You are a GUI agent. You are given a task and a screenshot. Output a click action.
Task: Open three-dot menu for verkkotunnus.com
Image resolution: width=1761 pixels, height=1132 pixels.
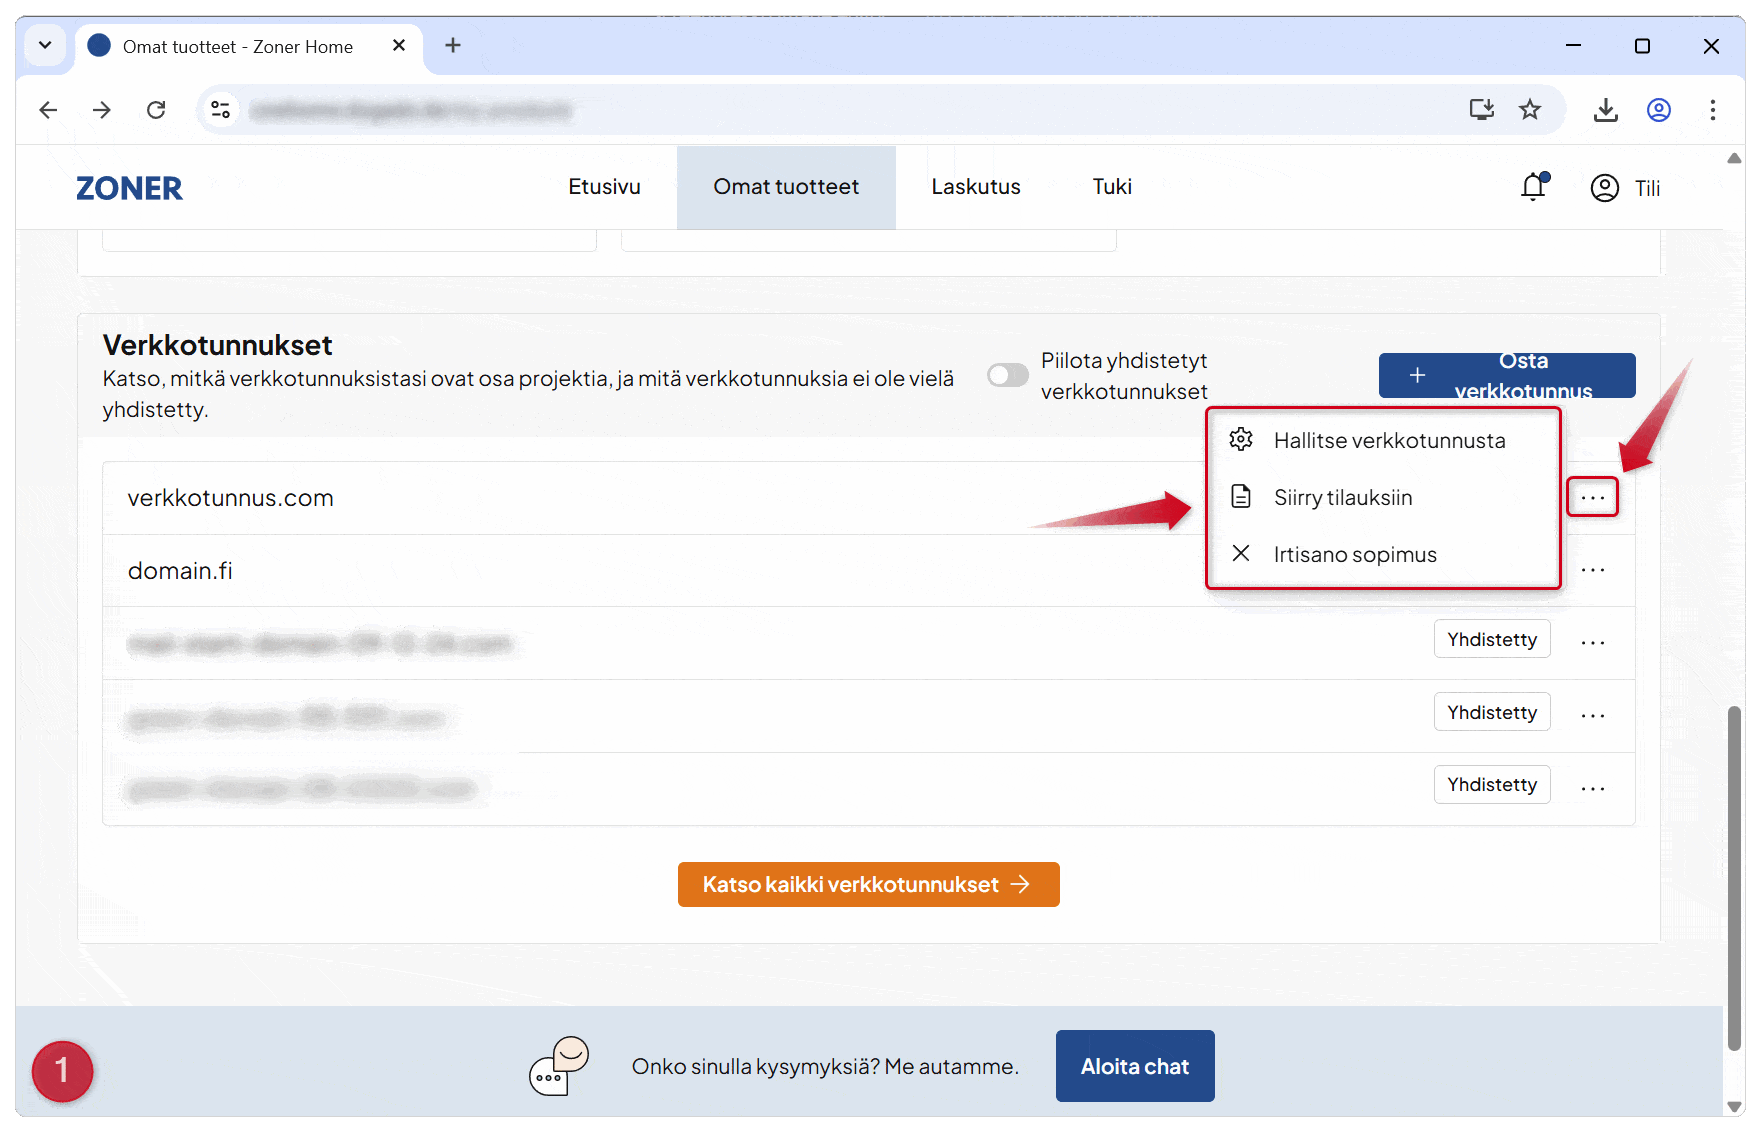(1592, 497)
